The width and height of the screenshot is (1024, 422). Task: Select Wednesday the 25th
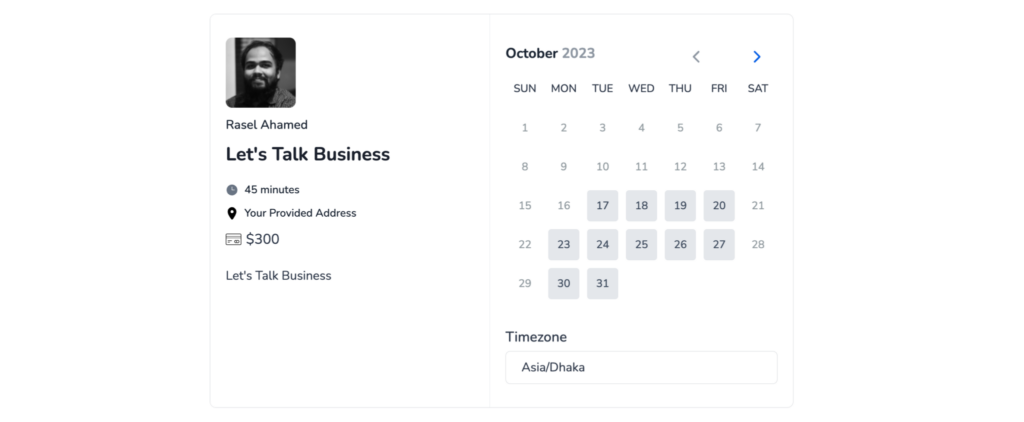pyautogui.click(x=641, y=245)
